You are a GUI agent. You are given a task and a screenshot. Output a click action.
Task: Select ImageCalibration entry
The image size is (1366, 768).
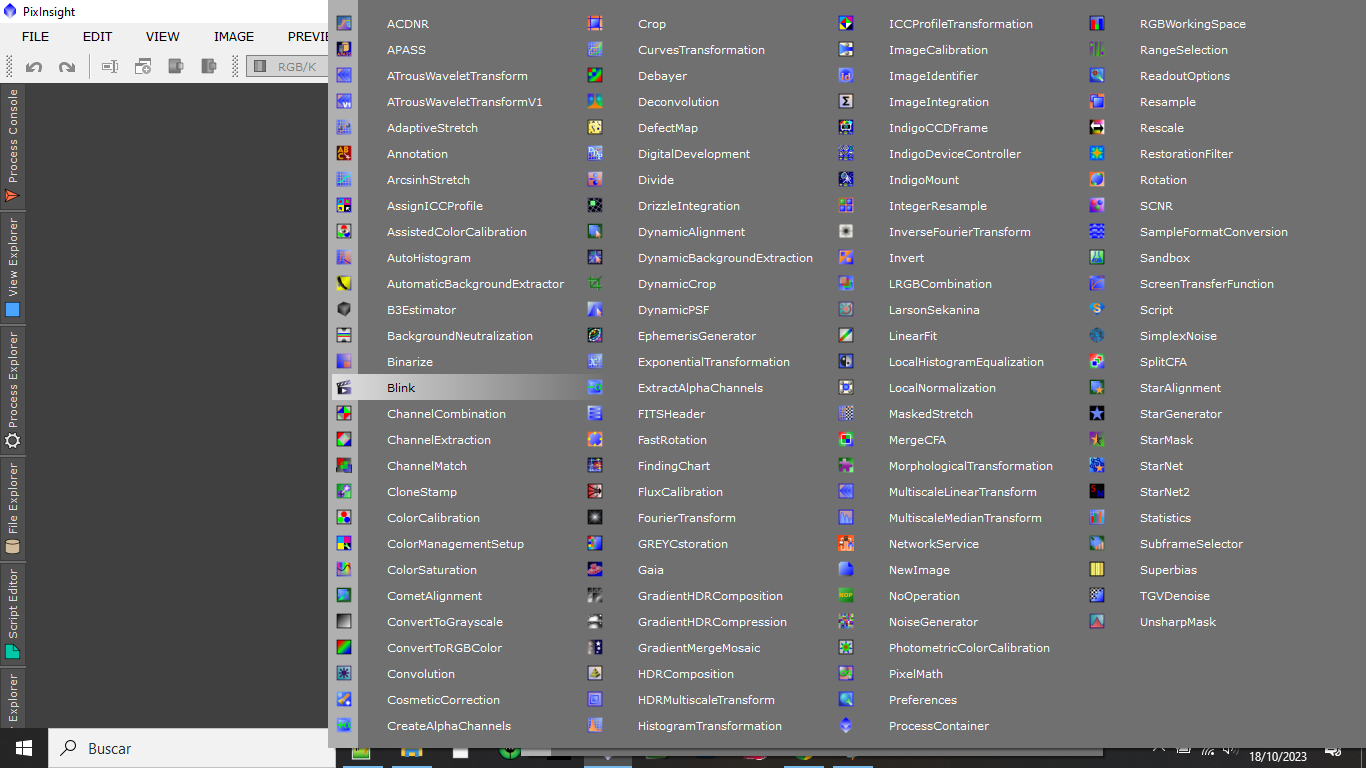coord(938,49)
